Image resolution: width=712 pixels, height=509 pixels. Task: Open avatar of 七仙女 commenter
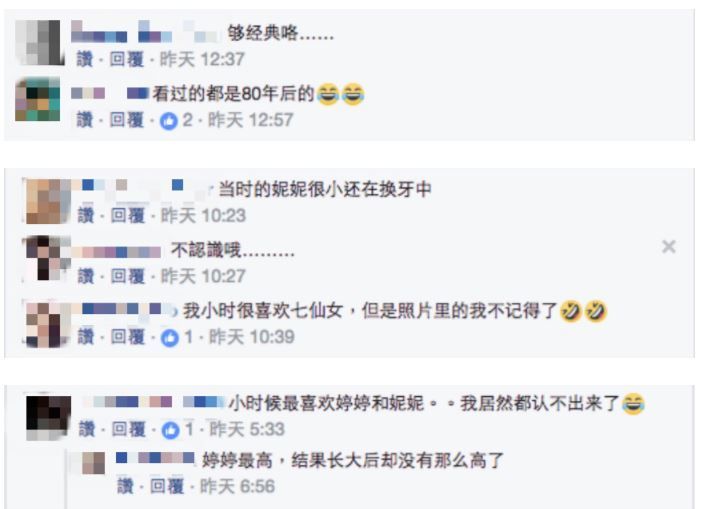click(48, 325)
